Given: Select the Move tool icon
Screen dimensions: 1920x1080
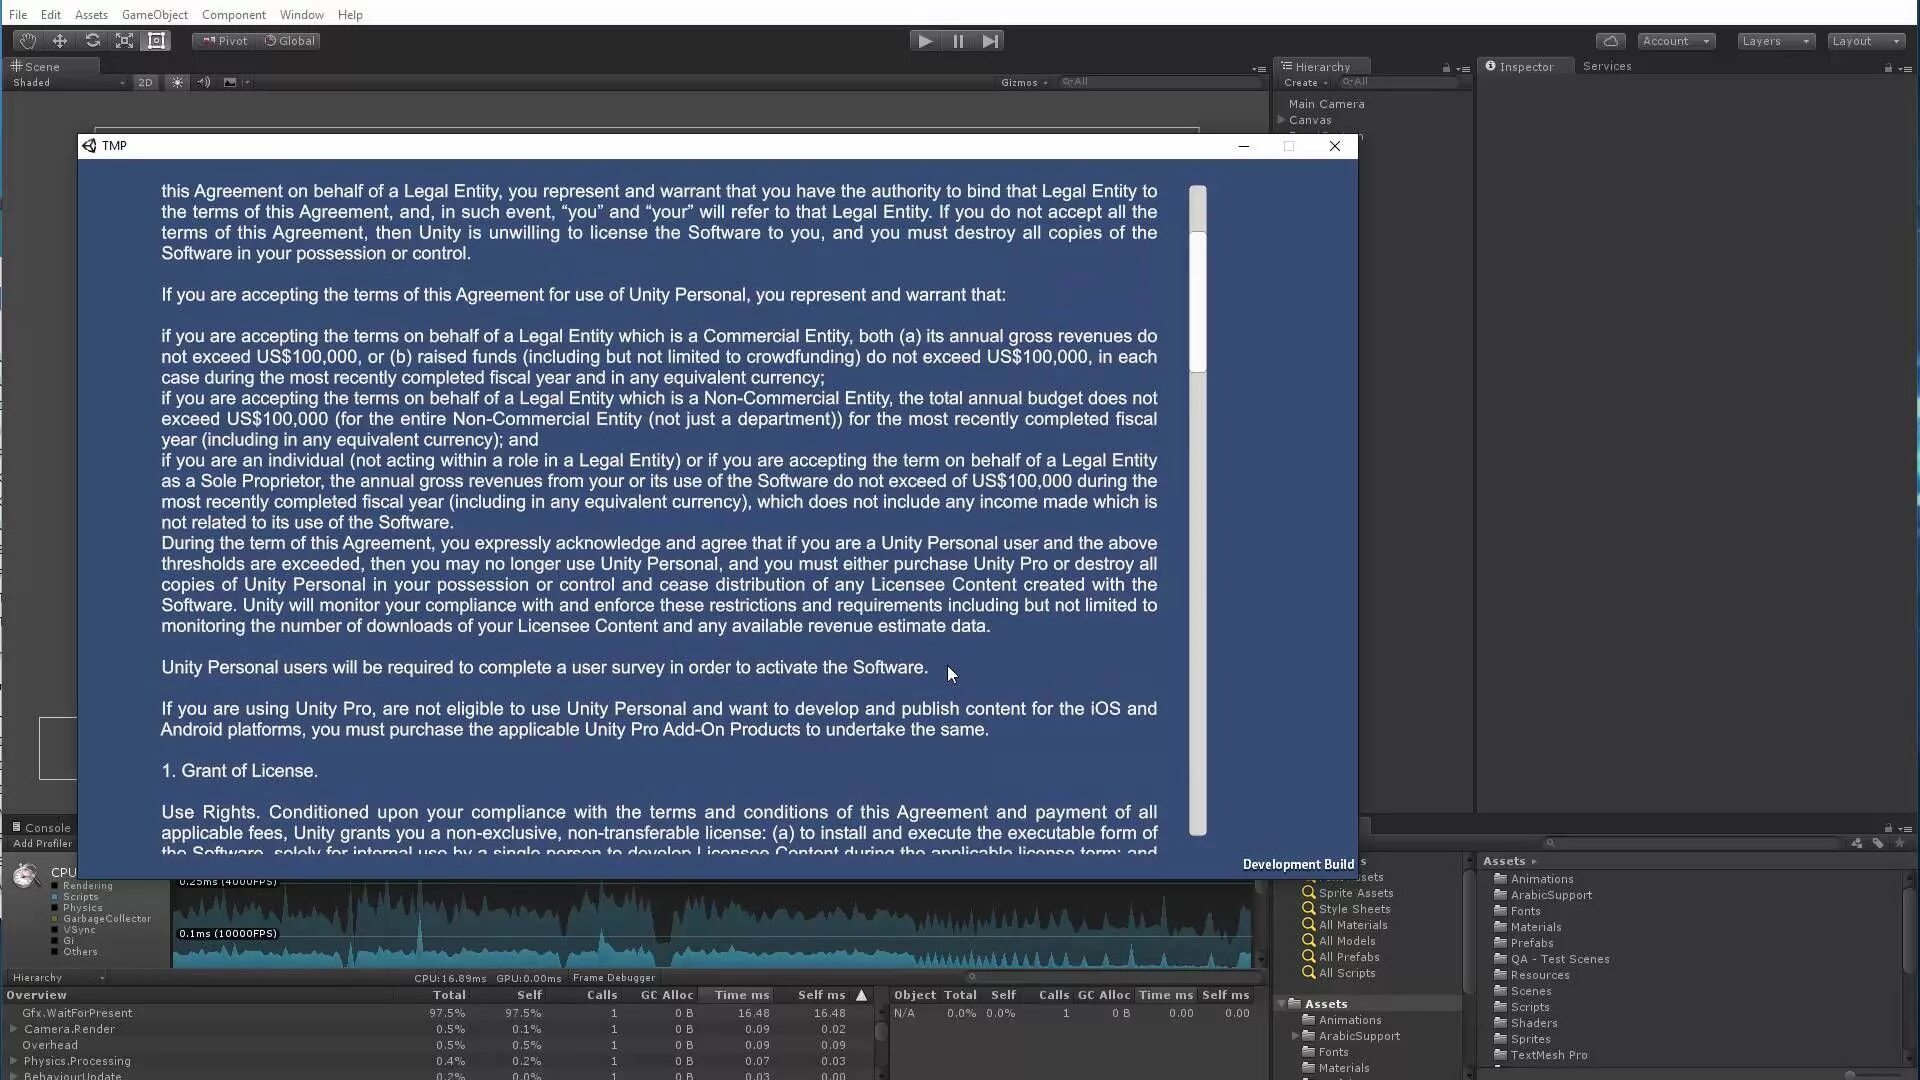Looking at the screenshot, I should pyautogui.click(x=60, y=41).
